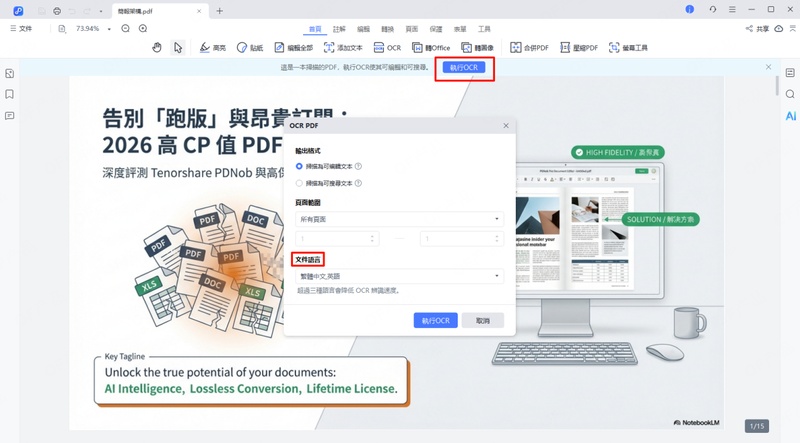The height and width of the screenshot is (443, 800).
Task: Open the screenshot/crop tool in the toolbar
Action: 628,47
